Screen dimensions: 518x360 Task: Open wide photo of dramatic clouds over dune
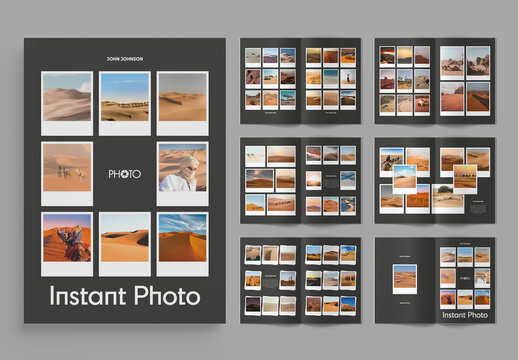[x=260, y=180]
